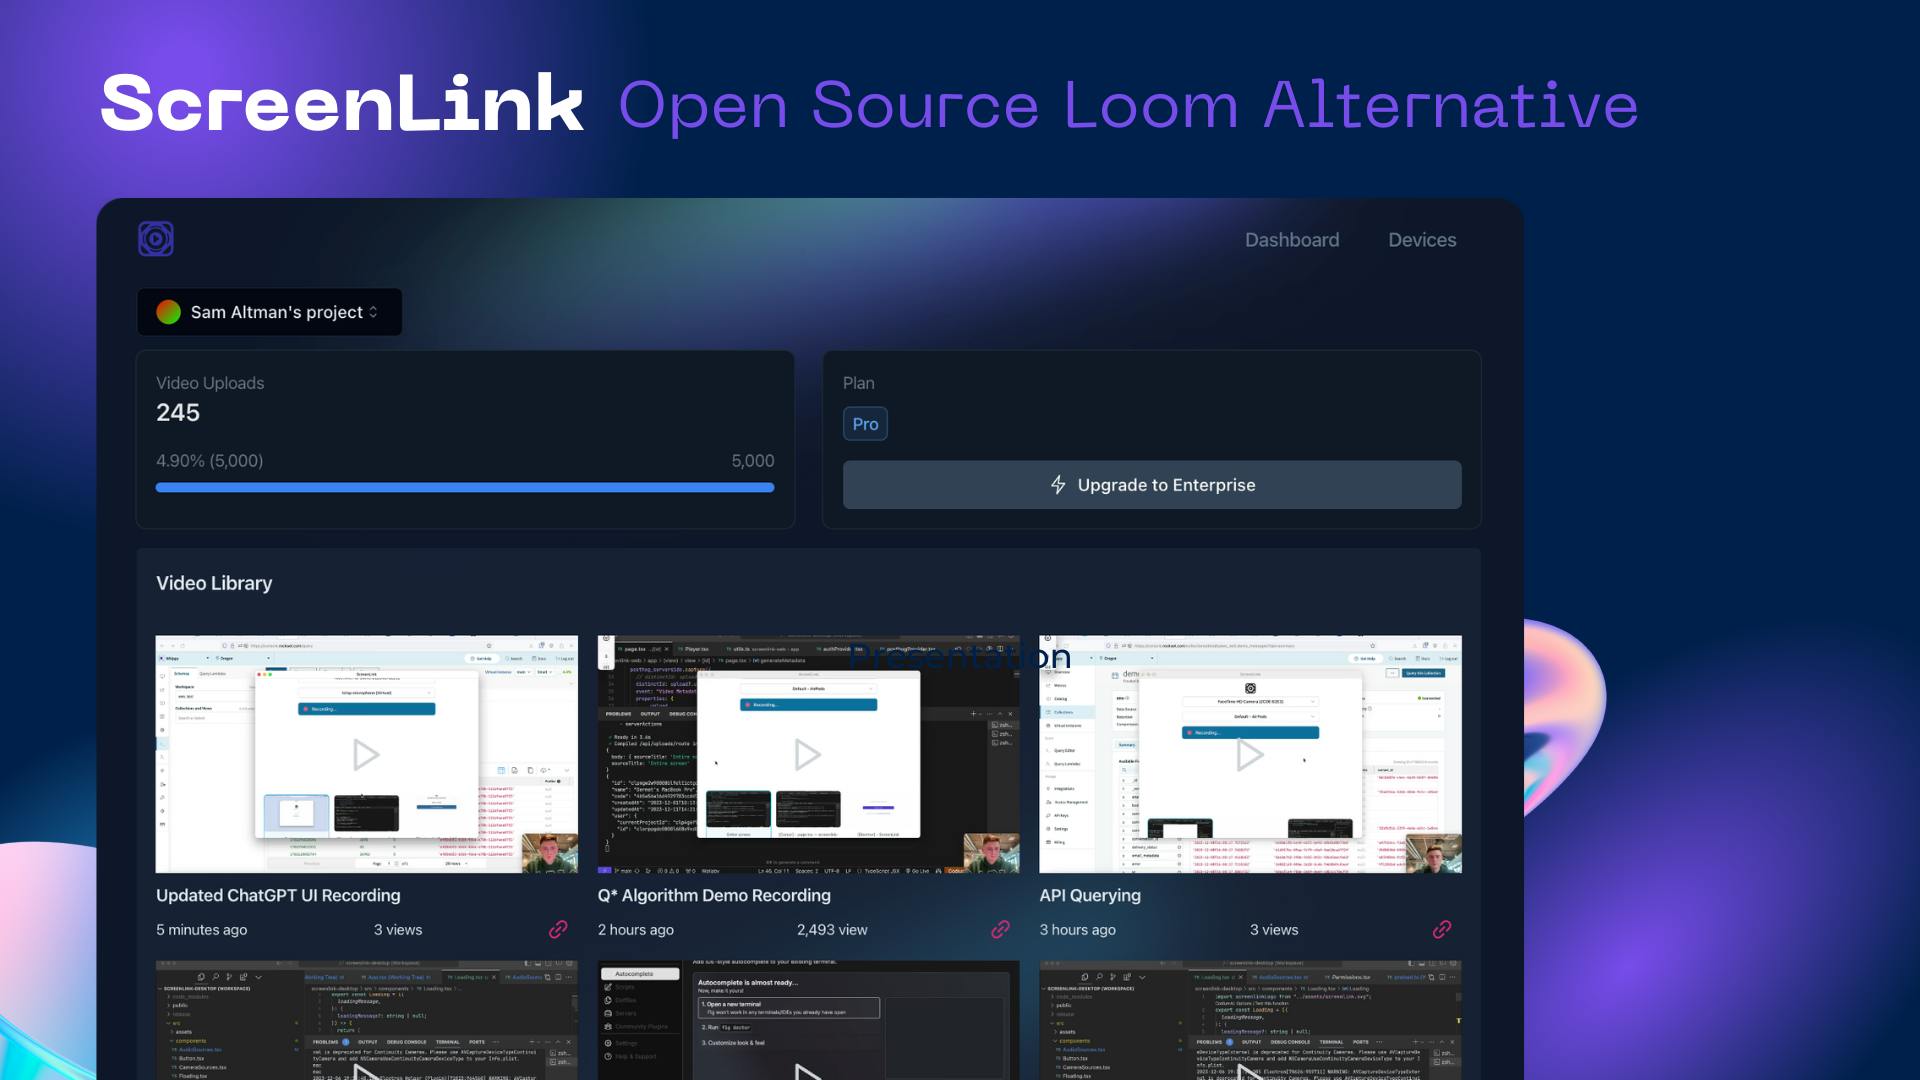Click the lightning bolt upgrade icon

[1058, 485]
